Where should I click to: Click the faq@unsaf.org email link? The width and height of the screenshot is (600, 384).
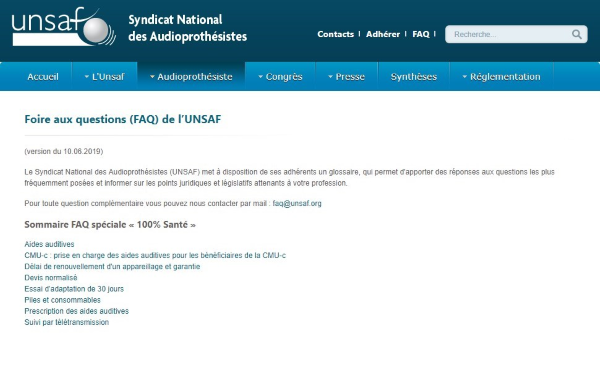click(x=297, y=203)
